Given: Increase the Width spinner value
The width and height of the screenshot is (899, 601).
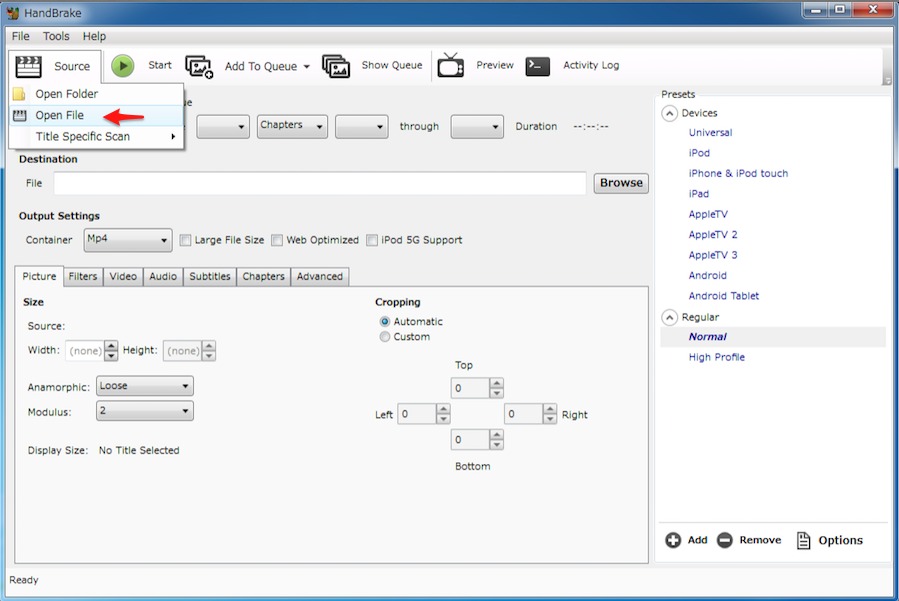Looking at the screenshot, I should [111, 346].
